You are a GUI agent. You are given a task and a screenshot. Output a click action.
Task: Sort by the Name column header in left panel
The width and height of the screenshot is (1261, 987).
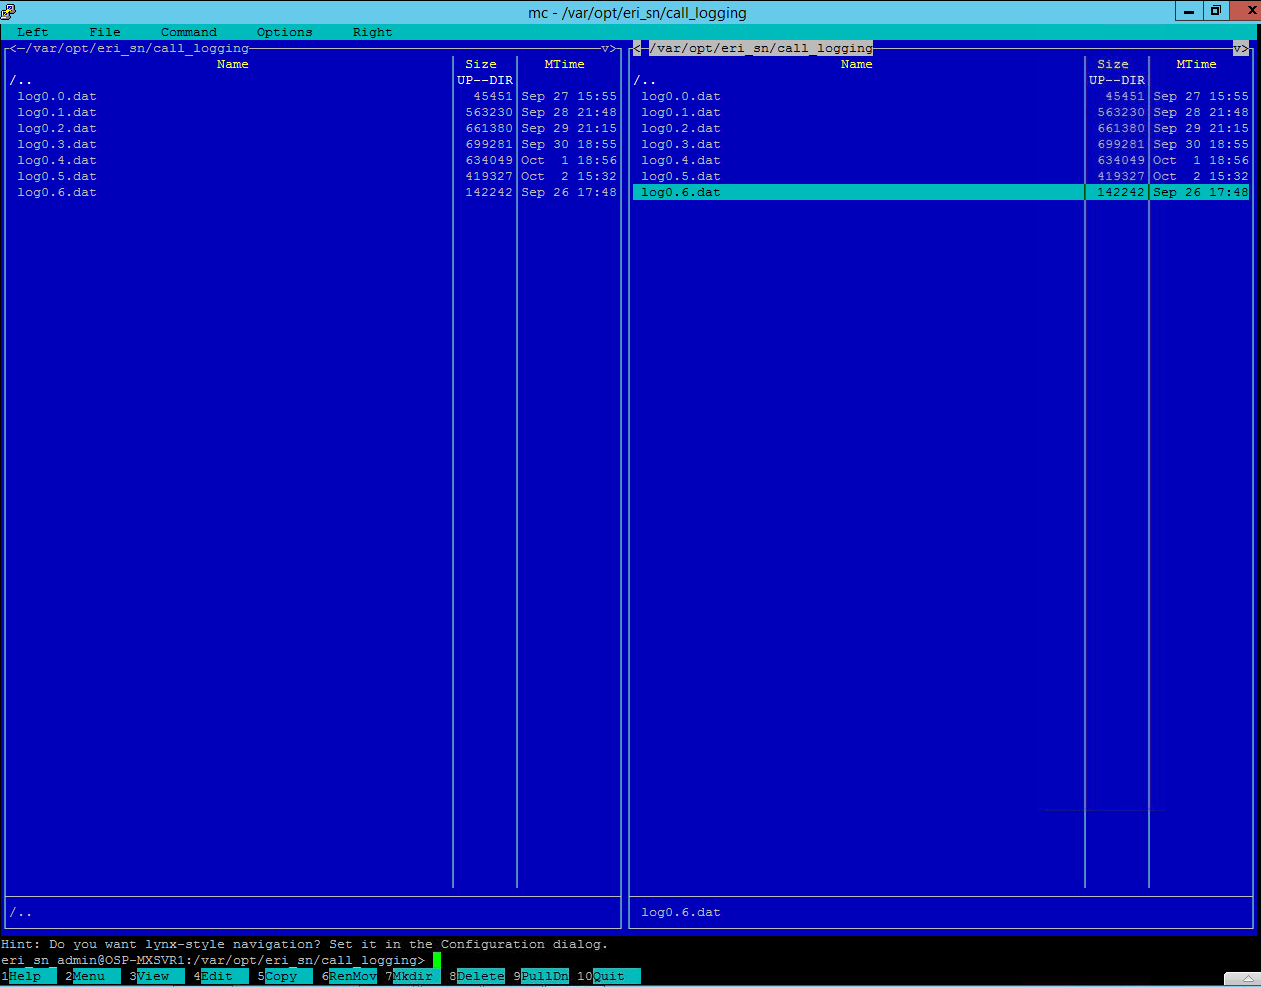(x=232, y=63)
